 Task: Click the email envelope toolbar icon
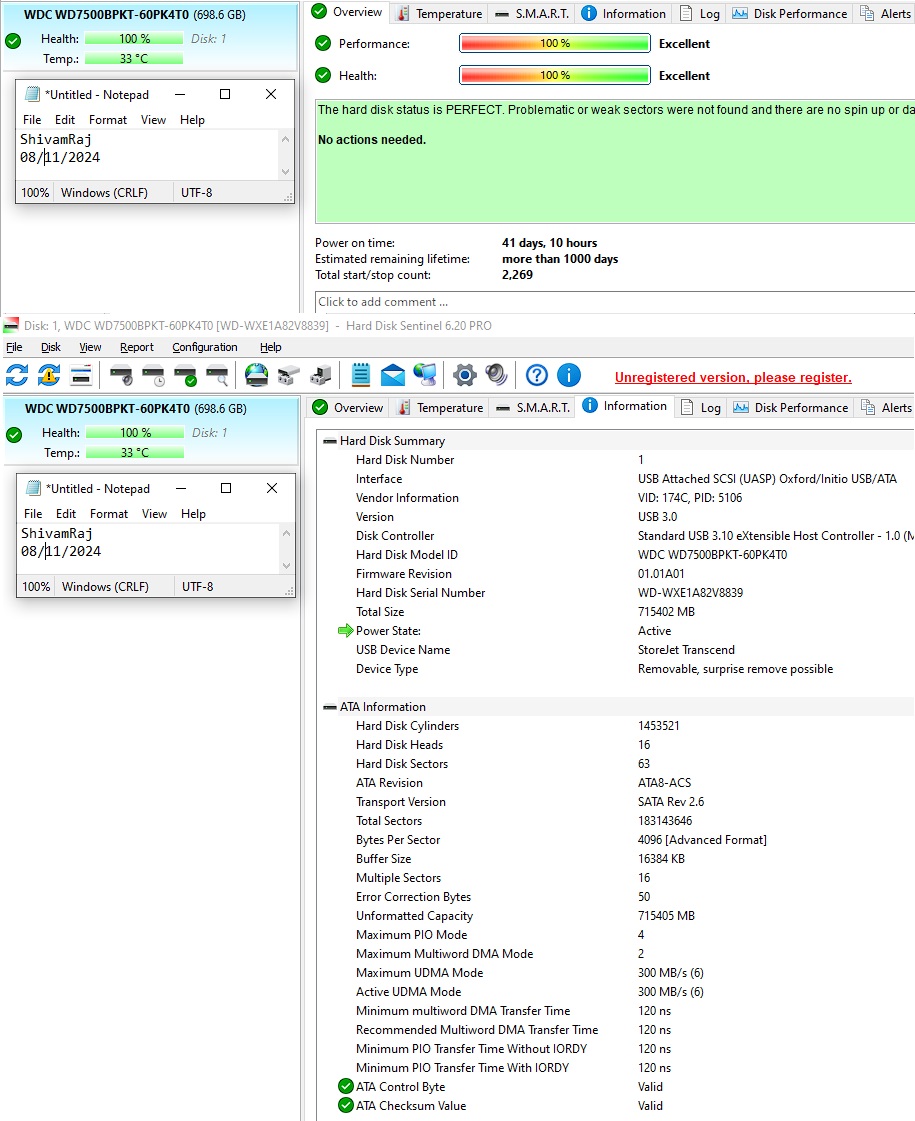point(393,375)
